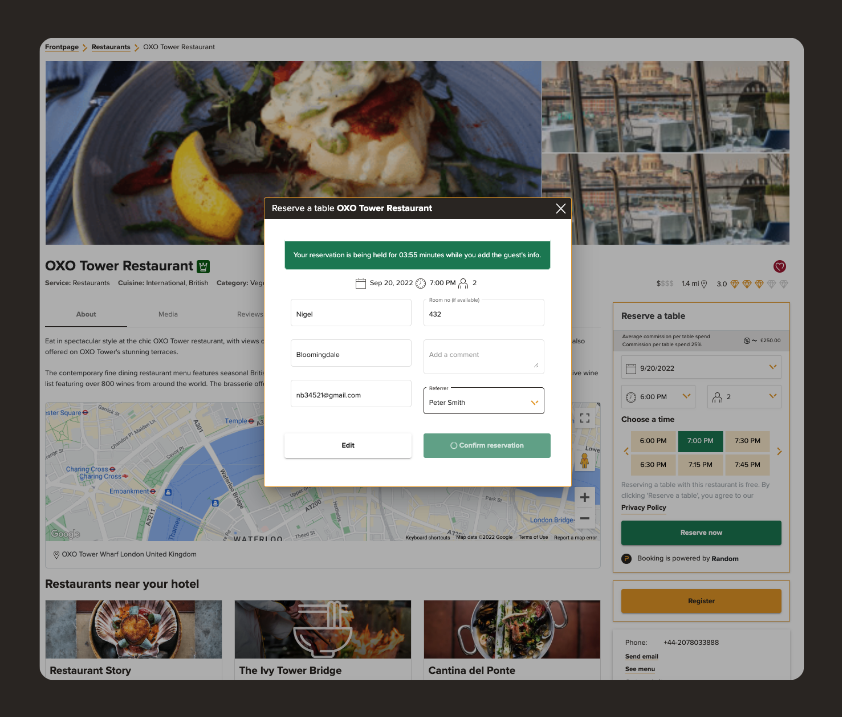The width and height of the screenshot is (842, 717).
Task: Click the See menu link
Action: coord(640,669)
